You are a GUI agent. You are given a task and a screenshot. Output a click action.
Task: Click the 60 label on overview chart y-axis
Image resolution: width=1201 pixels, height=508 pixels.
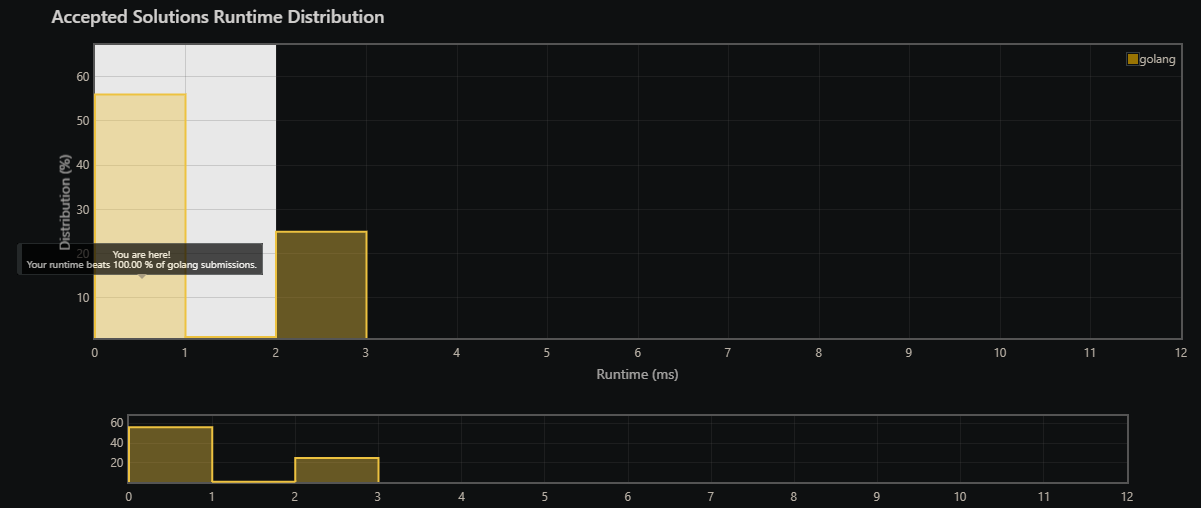117,423
